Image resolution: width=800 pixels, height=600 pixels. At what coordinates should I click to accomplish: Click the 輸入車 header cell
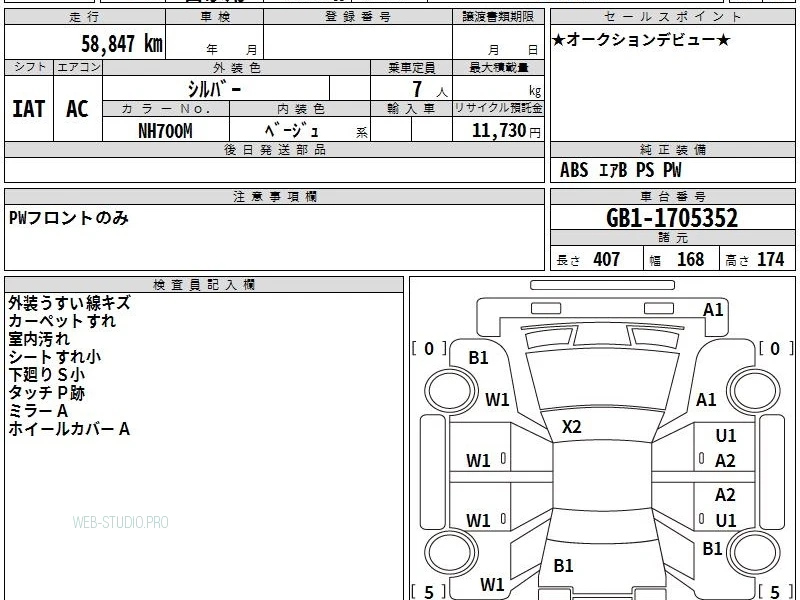point(411,109)
